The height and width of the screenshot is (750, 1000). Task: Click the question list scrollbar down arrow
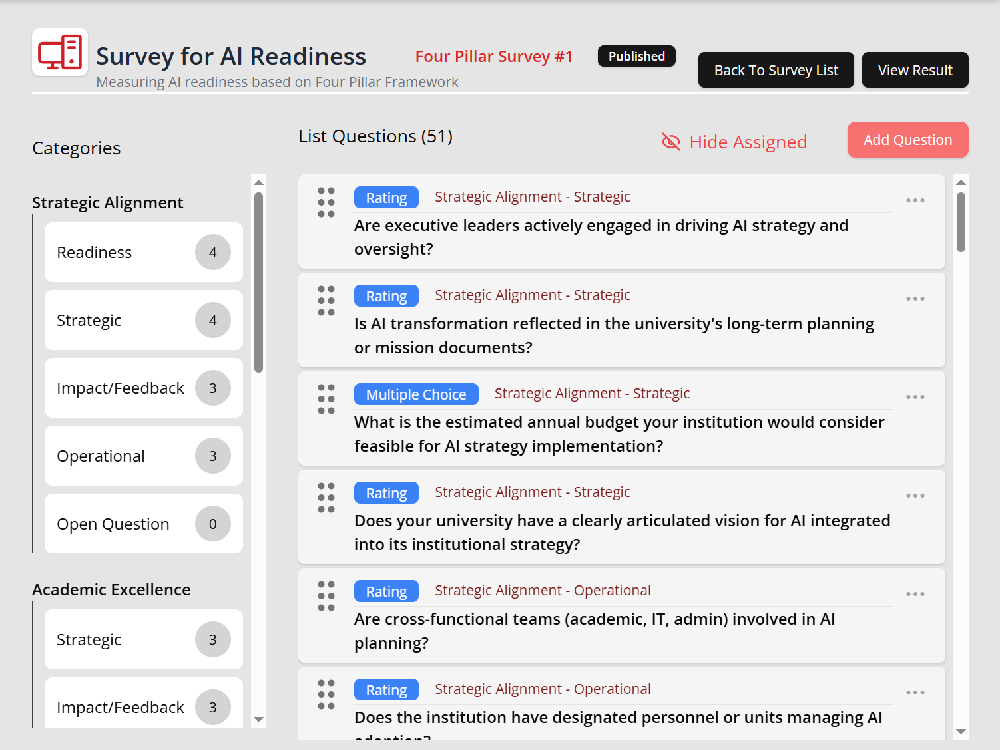click(961, 731)
